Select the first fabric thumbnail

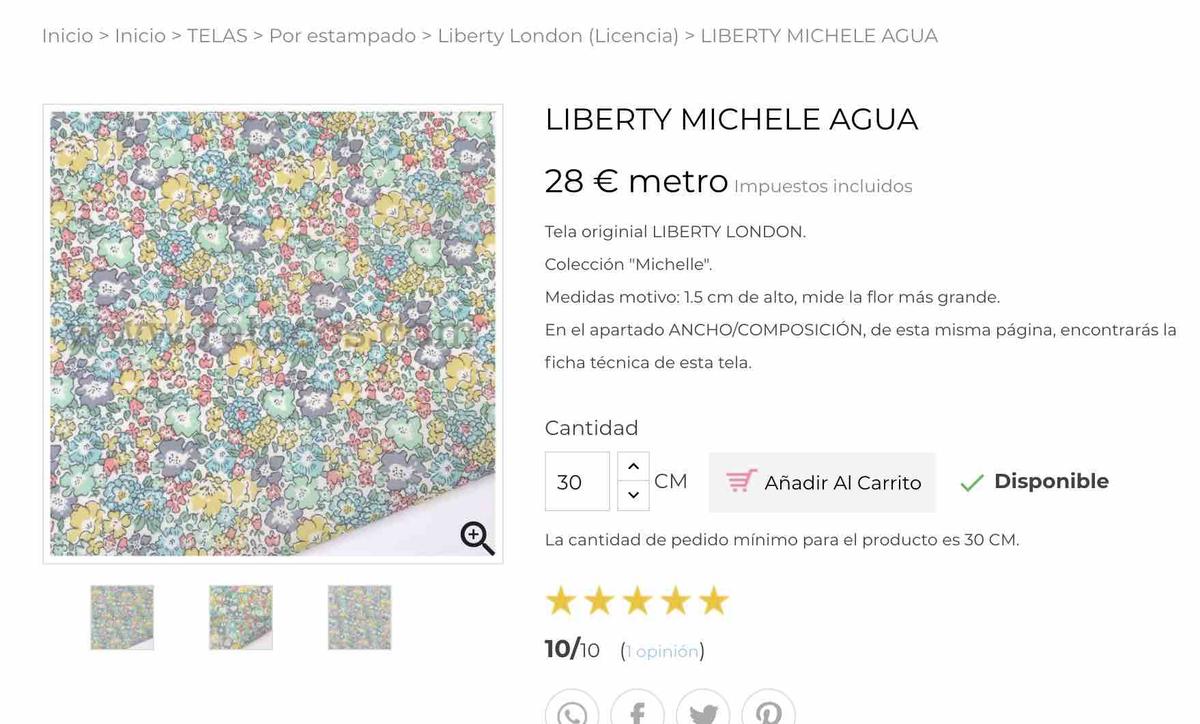122,617
